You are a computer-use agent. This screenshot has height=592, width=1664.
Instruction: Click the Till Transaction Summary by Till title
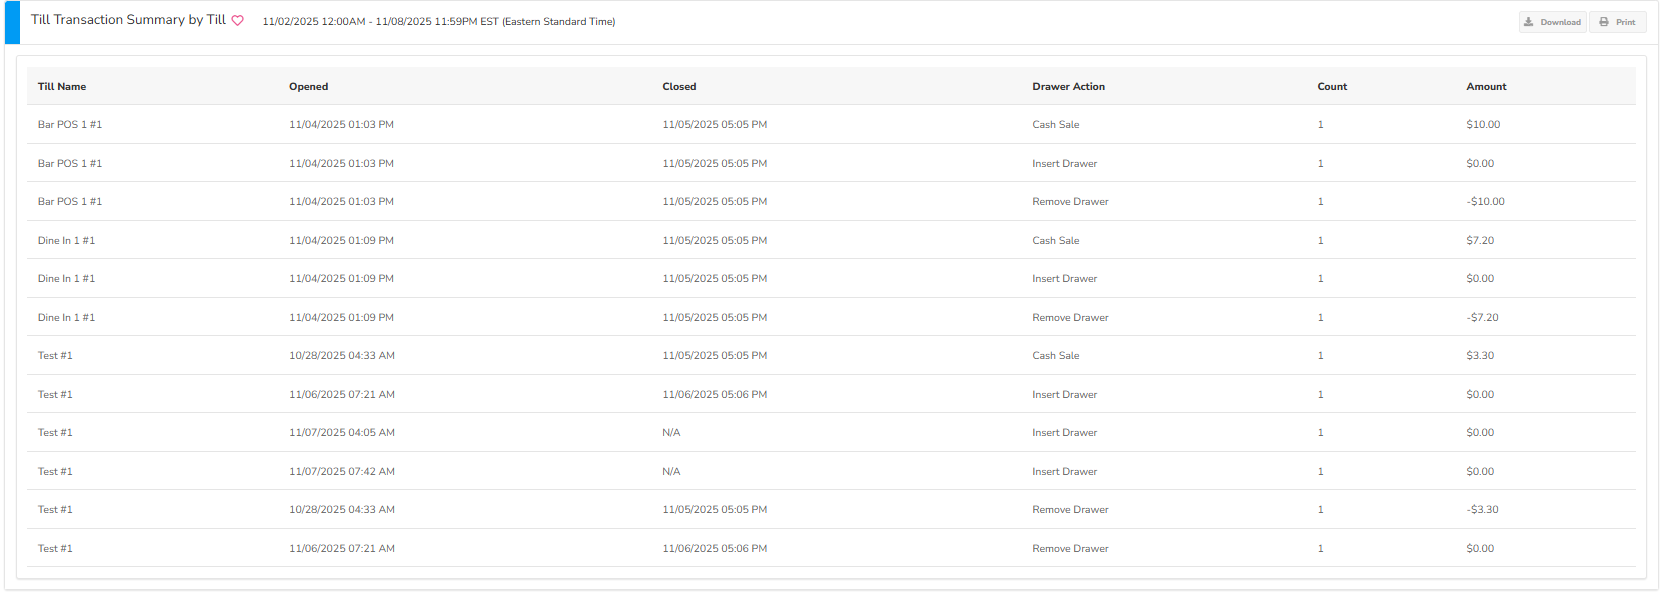(128, 20)
